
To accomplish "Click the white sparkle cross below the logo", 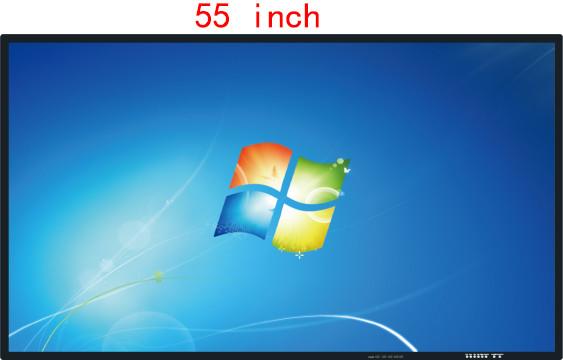I will pyautogui.click(x=299, y=255).
